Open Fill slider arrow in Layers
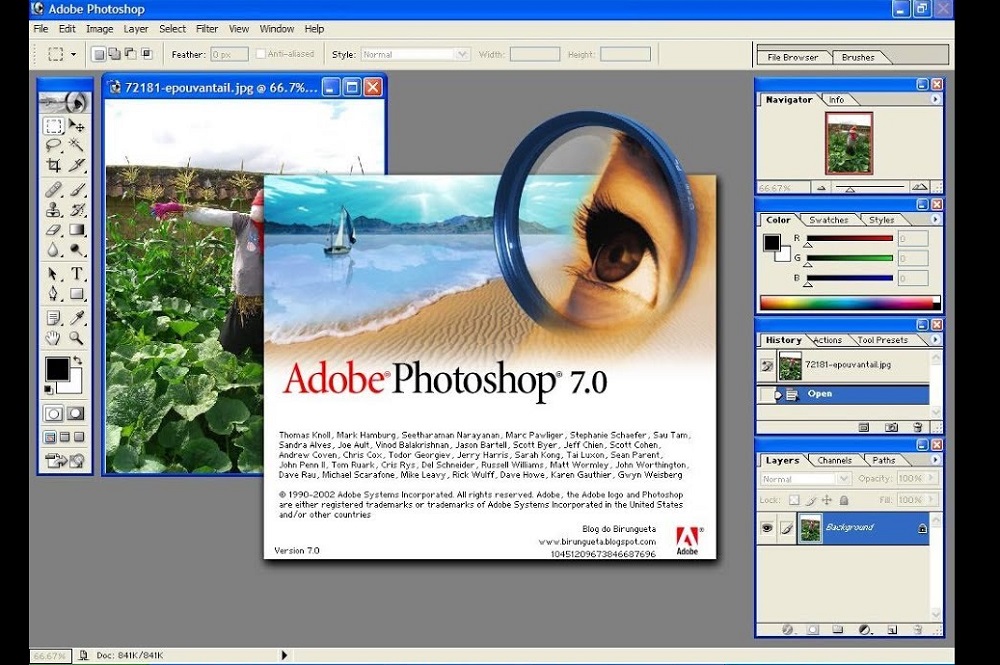1000x665 pixels. [x=930, y=500]
